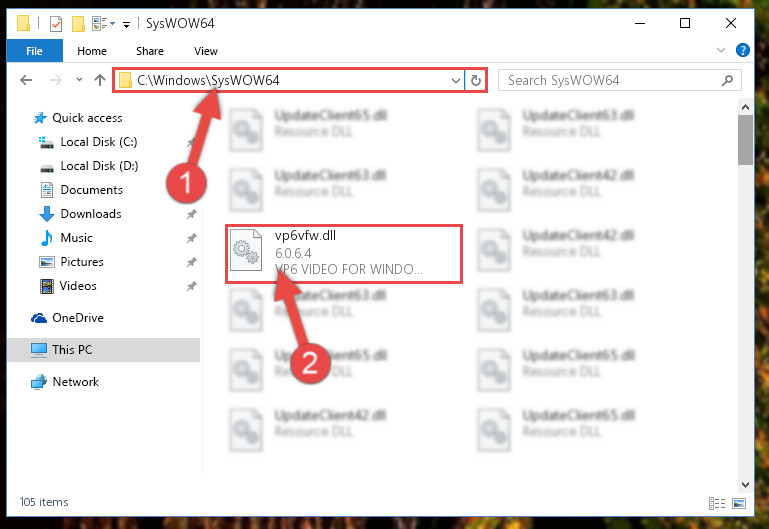Open the Share ribbon tab
Image resolution: width=769 pixels, height=529 pixels.
pos(150,51)
